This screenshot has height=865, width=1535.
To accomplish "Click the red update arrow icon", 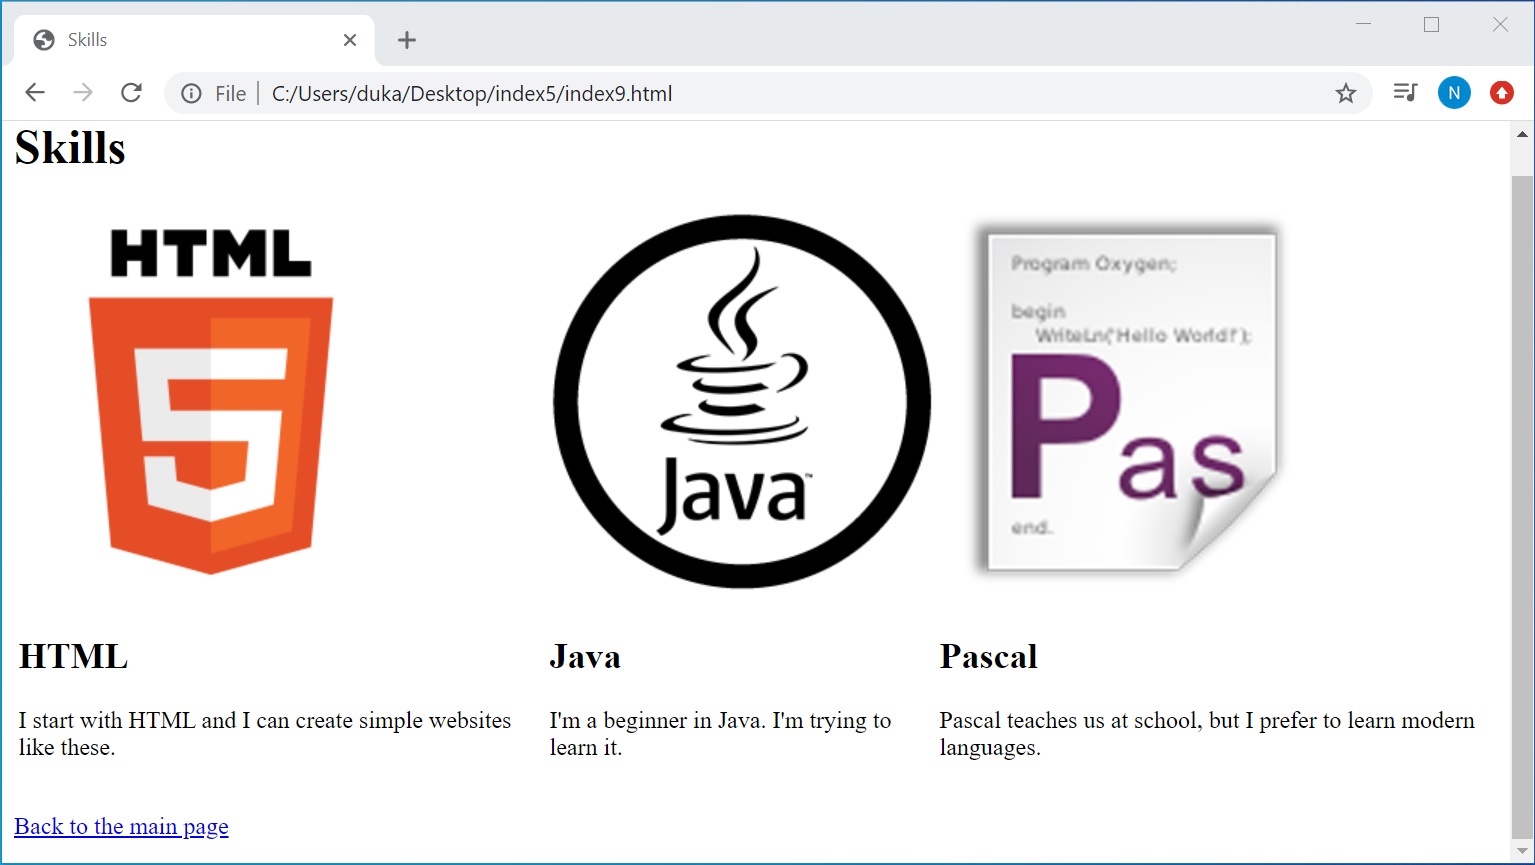I will (x=1502, y=93).
